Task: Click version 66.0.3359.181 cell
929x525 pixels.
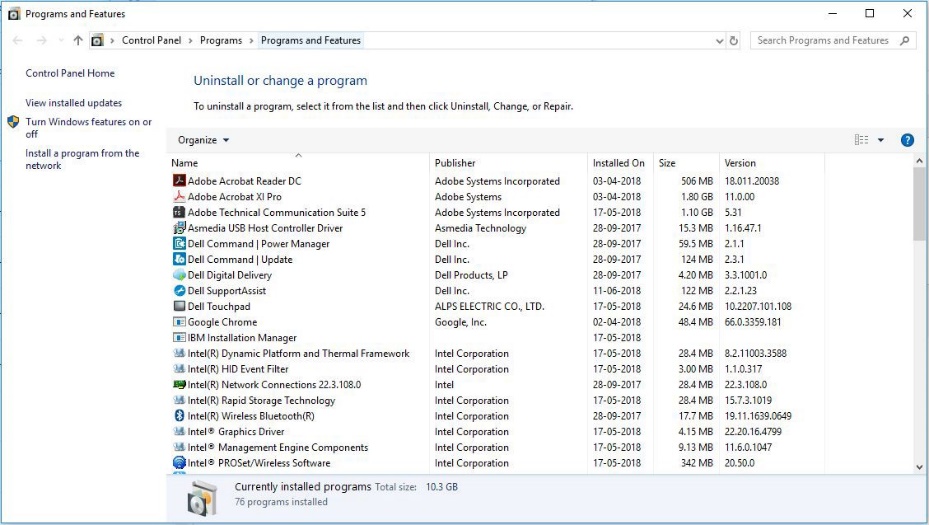Action: tap(752, 322)
